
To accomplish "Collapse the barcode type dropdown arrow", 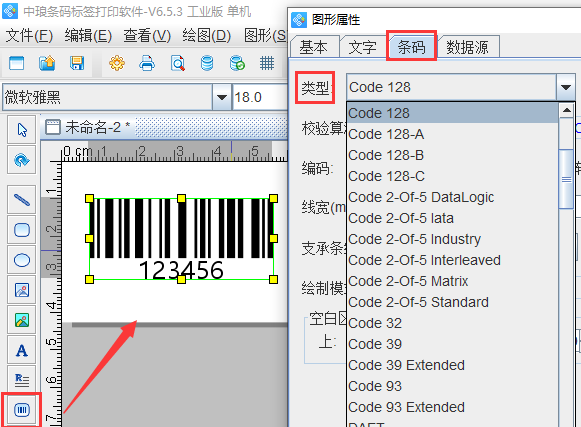I will 565,87.
